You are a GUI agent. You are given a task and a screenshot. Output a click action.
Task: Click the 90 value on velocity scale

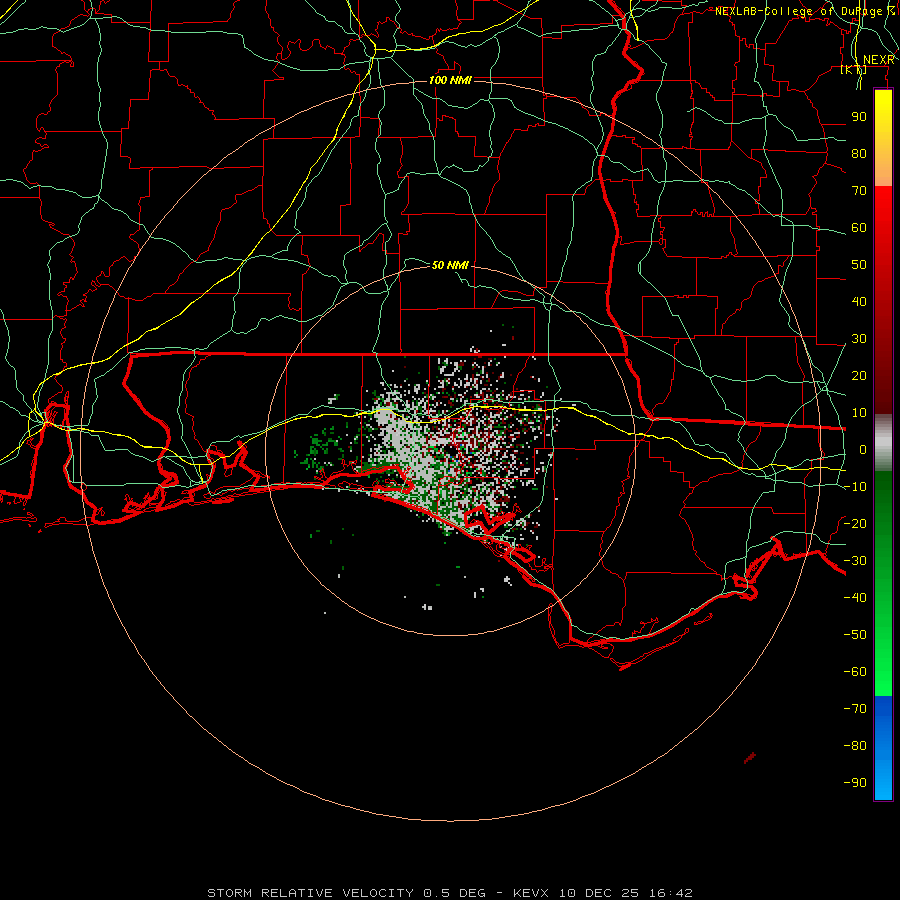pos(859,117)
